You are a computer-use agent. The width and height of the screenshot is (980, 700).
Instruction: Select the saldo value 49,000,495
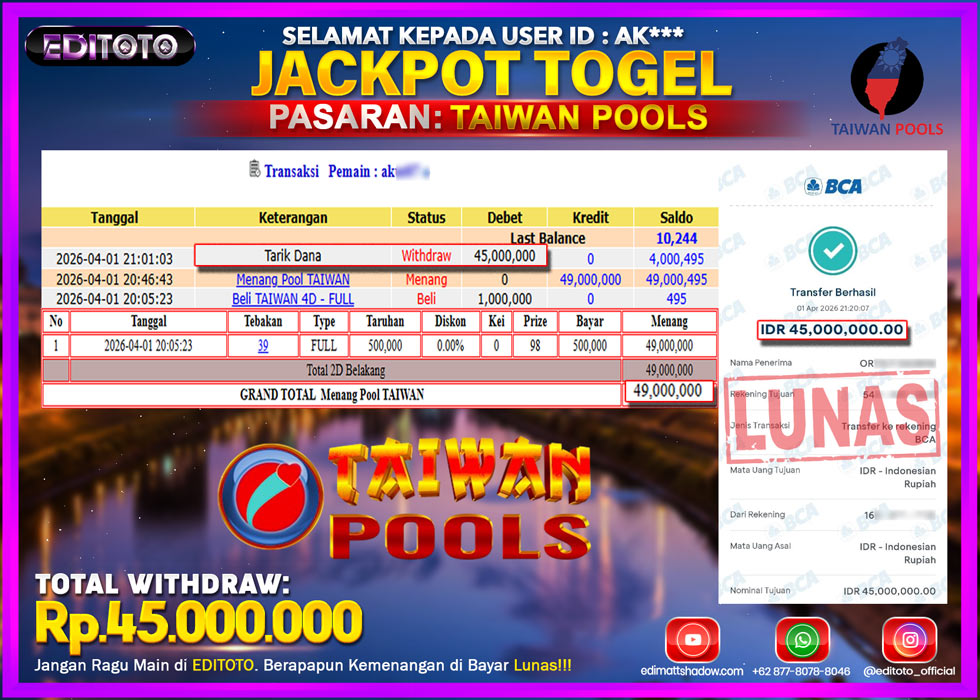(x=676, y=279)
